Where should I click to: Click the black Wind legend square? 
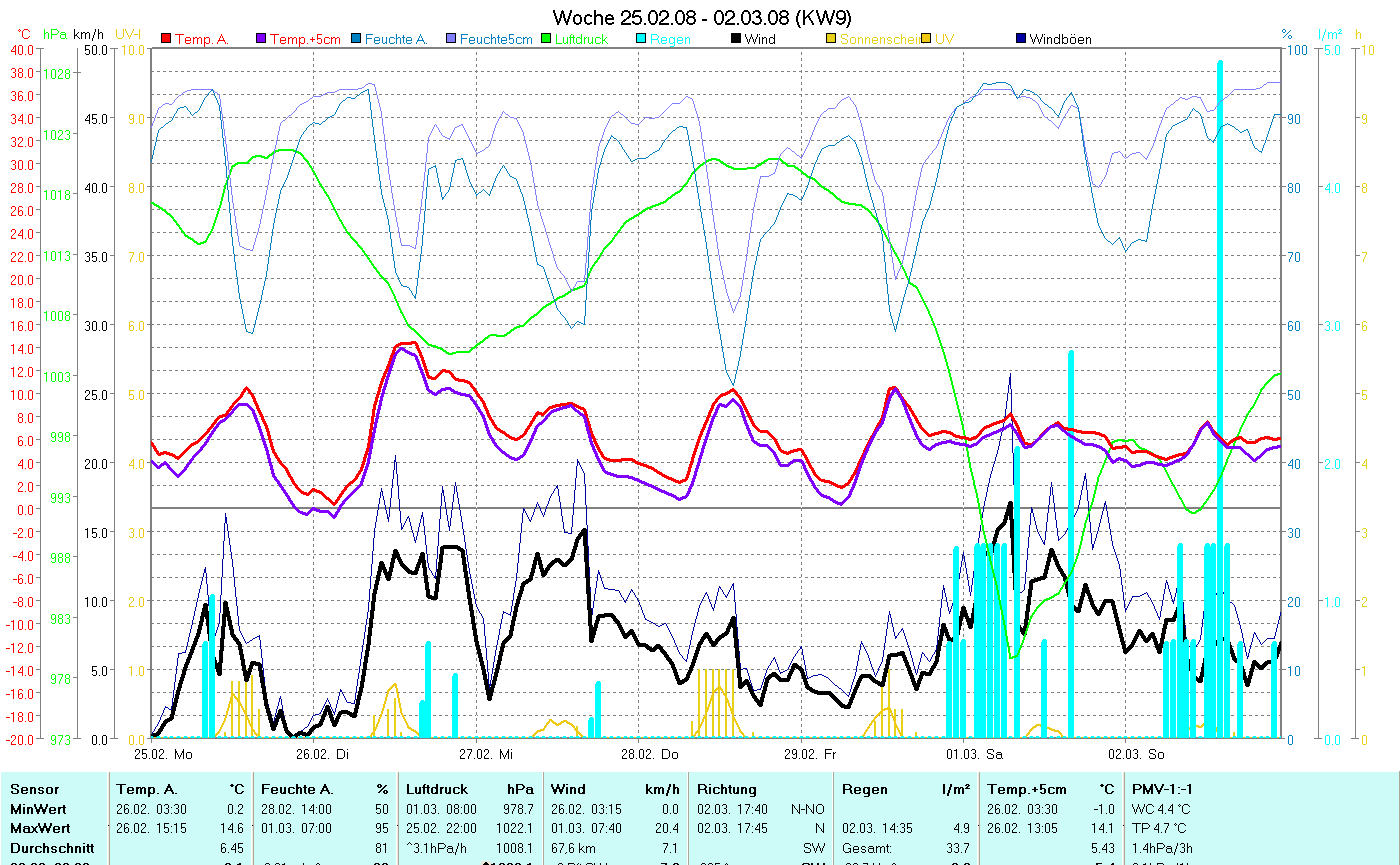click(x=736, y=39)
